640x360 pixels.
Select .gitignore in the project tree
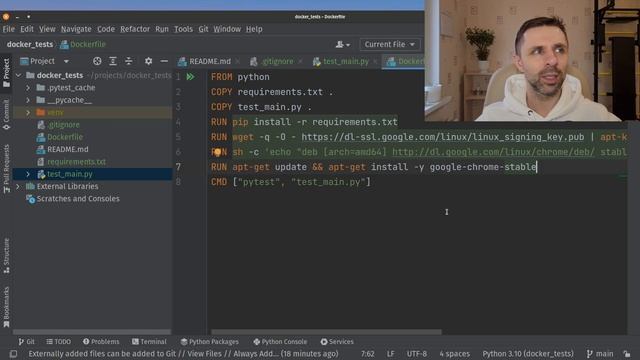[x=63, y=124]
